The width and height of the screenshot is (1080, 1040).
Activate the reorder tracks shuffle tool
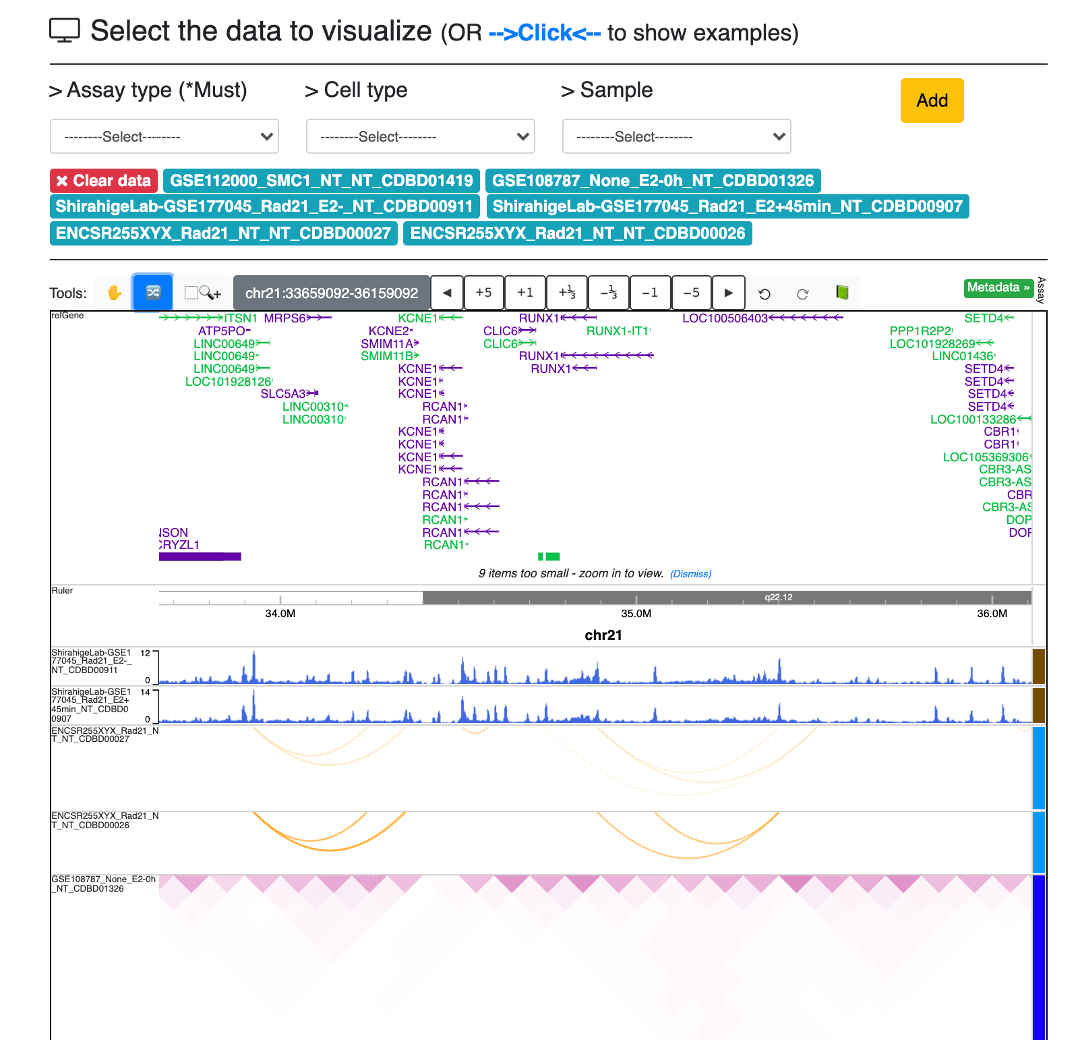153,293
